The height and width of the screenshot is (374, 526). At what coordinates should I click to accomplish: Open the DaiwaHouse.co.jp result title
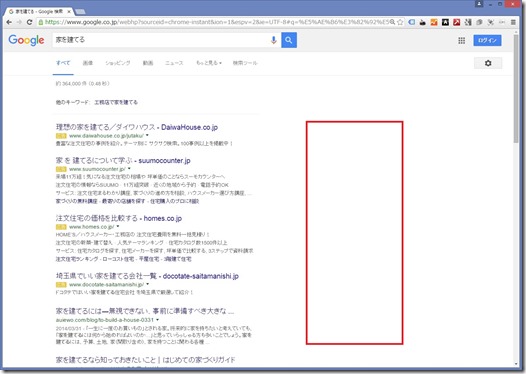(x=137, y=127)
